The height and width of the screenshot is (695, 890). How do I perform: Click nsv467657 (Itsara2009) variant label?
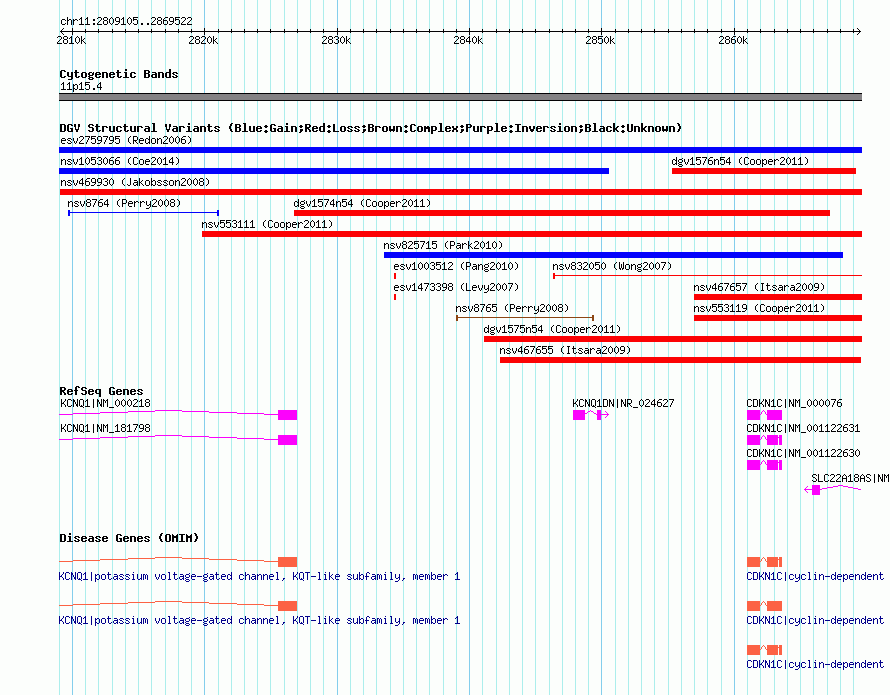(x=759, y=287)
